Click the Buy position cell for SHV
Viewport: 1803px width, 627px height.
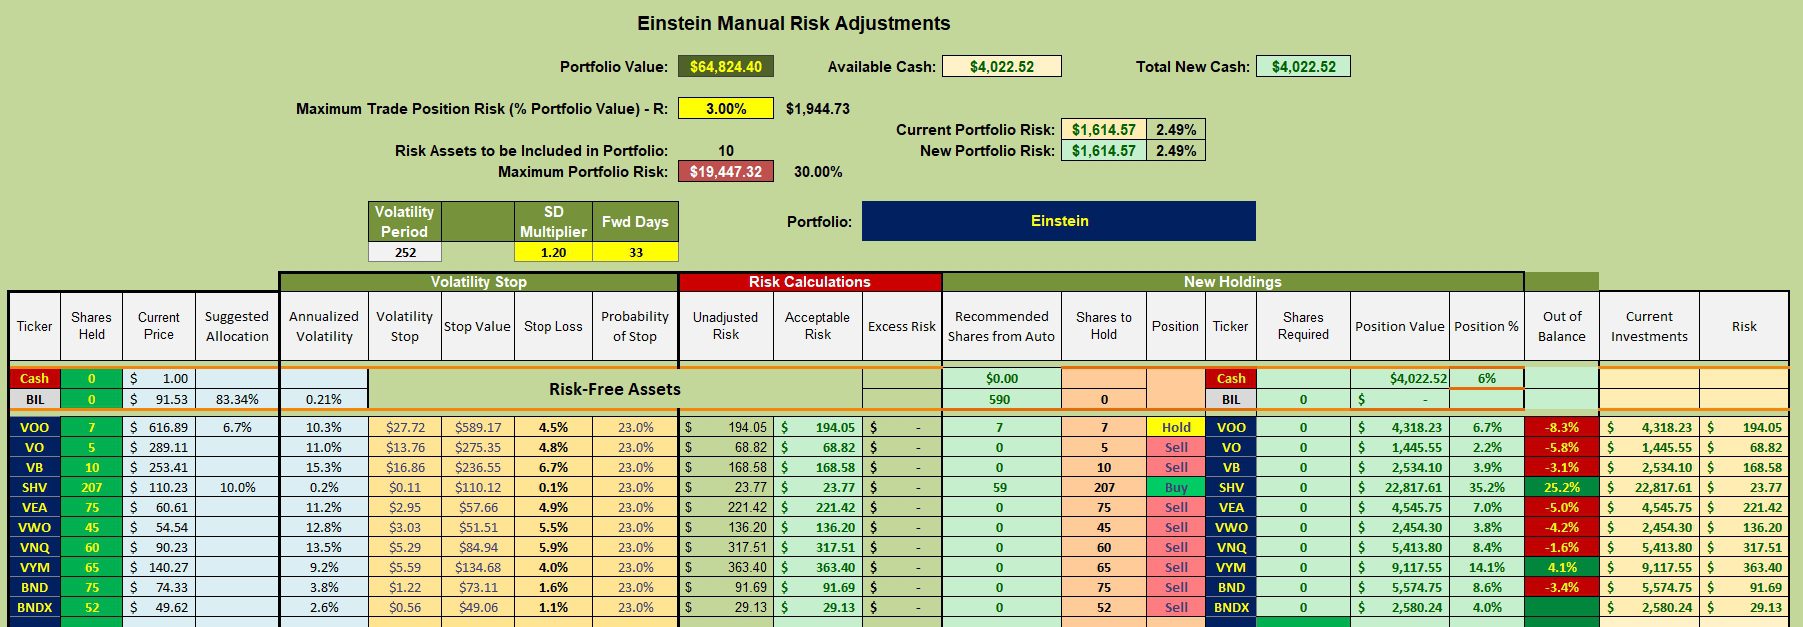point(1176,487)
